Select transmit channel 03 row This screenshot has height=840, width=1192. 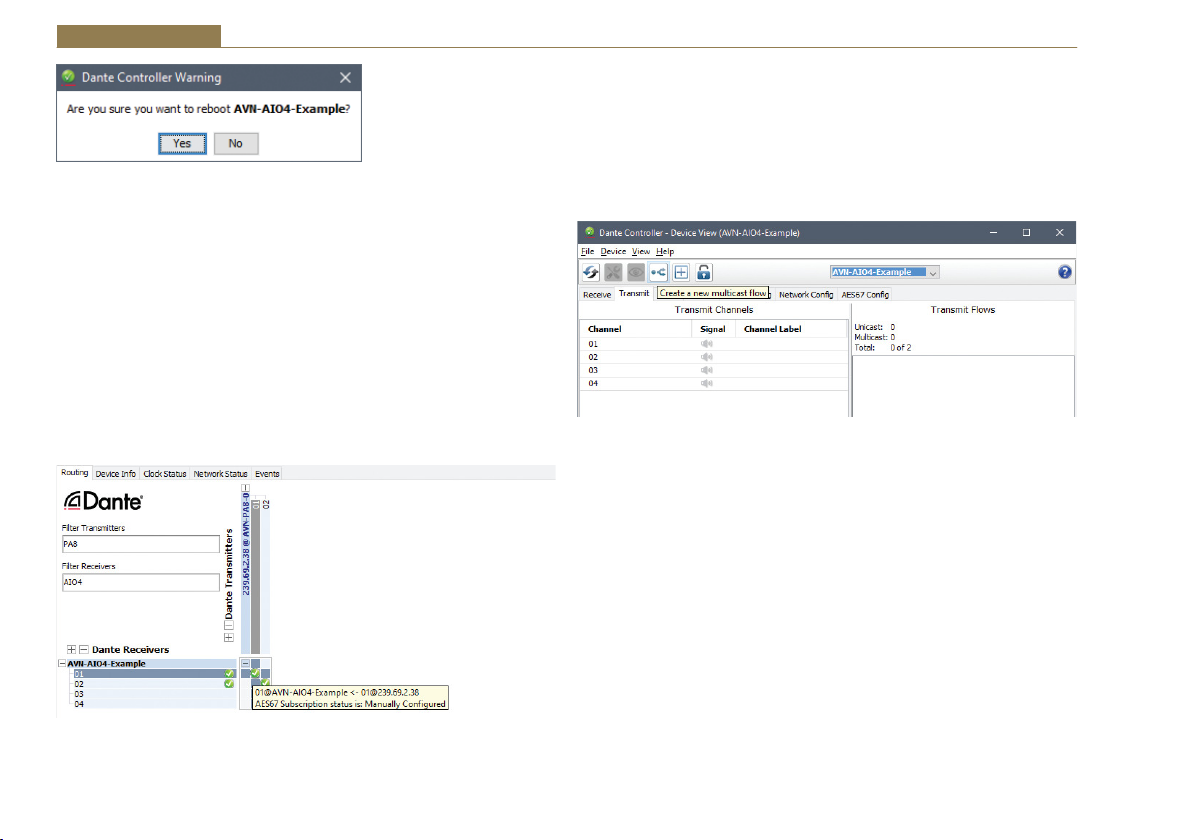(x=714, y=370)
